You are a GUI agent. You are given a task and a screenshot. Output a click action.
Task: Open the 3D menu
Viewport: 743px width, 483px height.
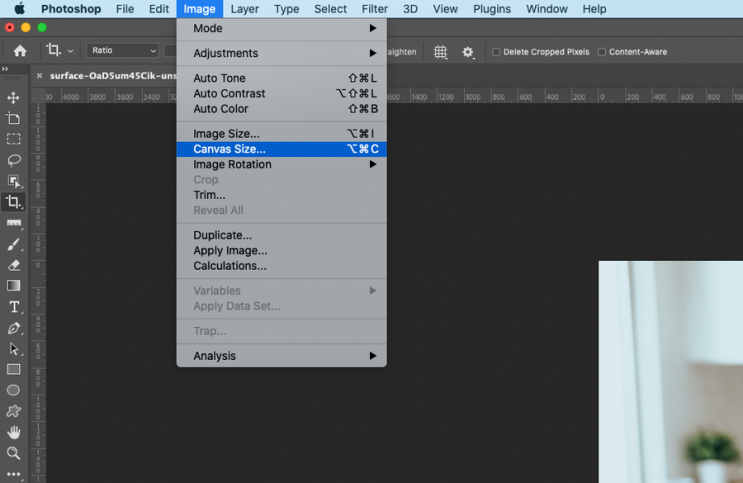coord(410,9)
